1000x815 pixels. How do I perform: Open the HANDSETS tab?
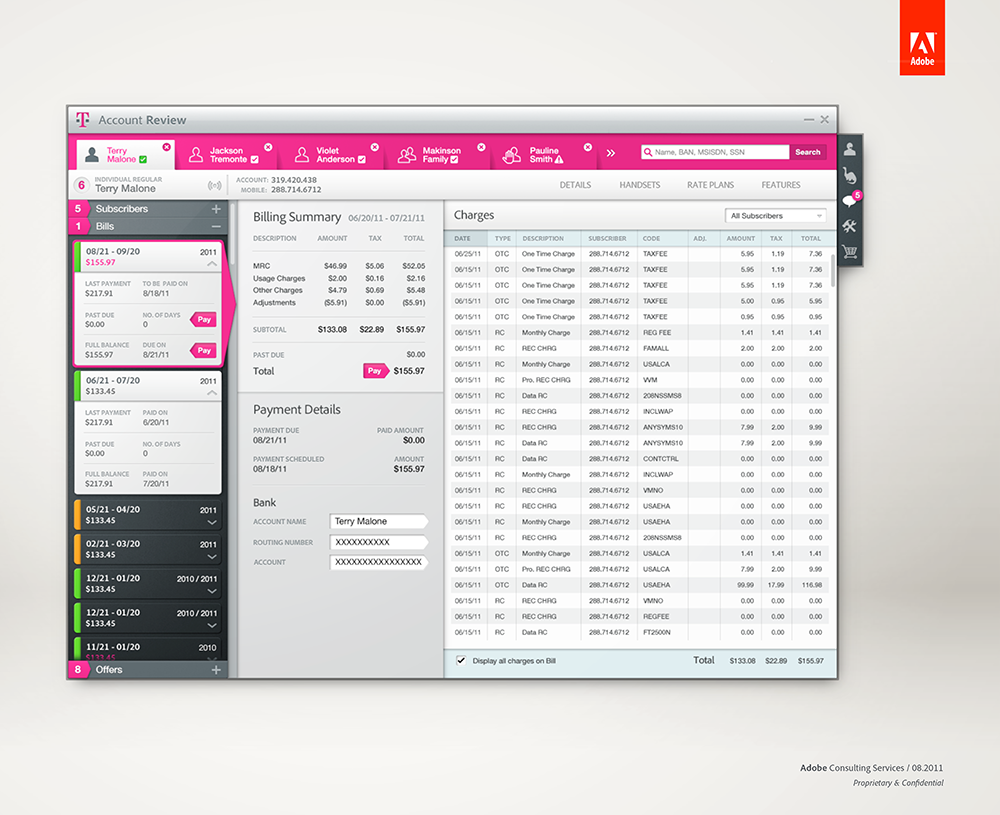click(640, 185)
